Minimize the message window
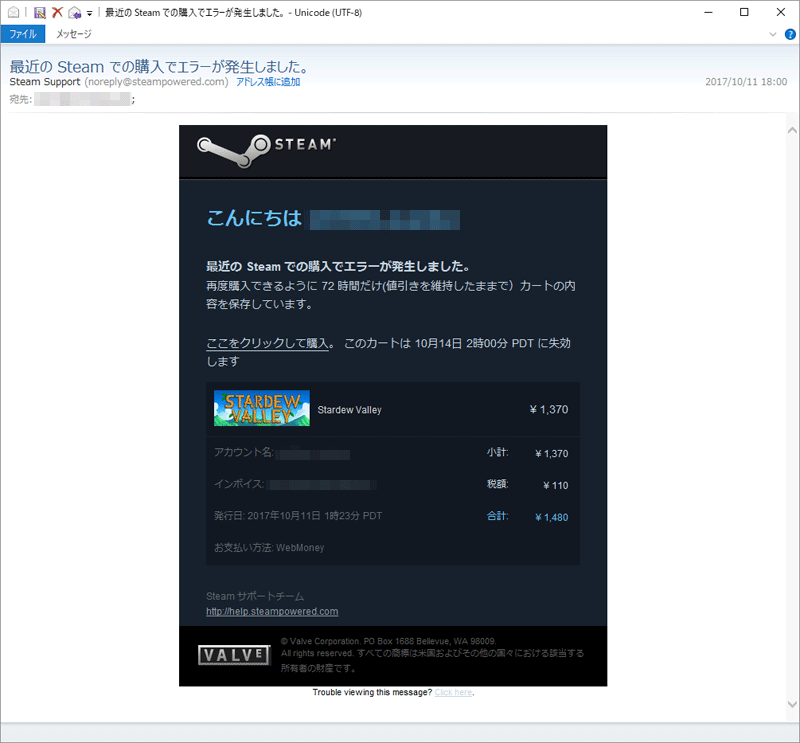800x743 pixels. pyautogui.click(x=708, y=12)
